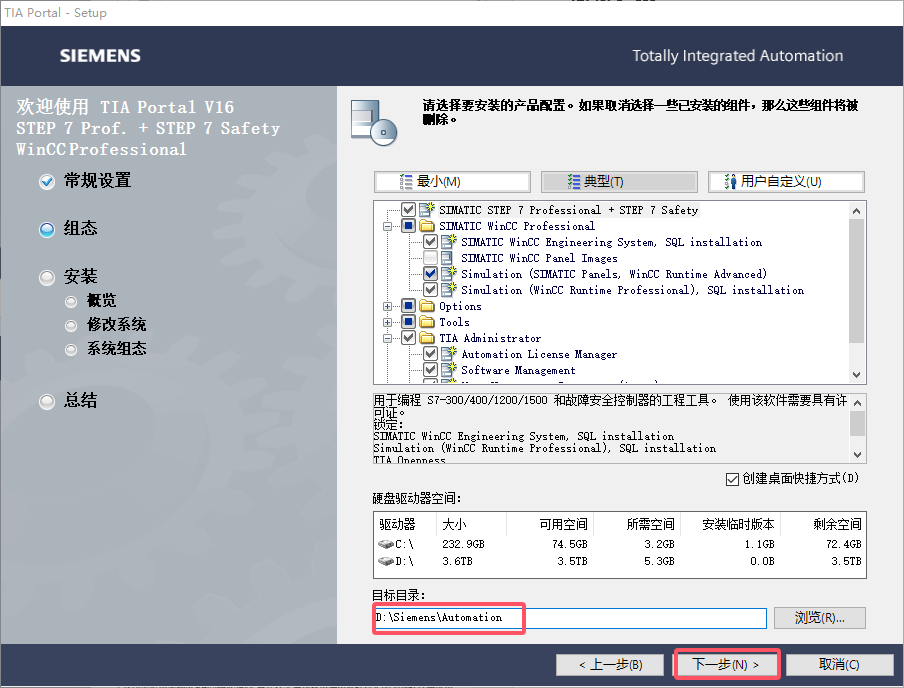Select the SIMATIC WinCC Panel Images row
Viewport: 904px width, 688px height.
click(539, 258)
